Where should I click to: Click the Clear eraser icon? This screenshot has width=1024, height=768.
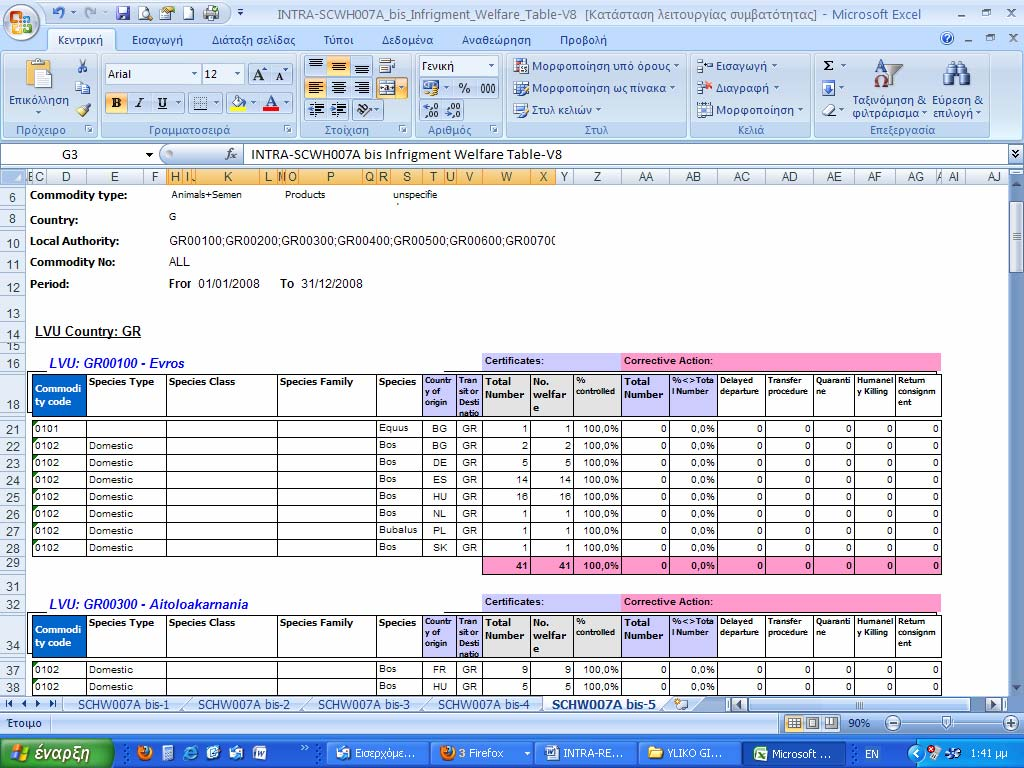(828, 110)
